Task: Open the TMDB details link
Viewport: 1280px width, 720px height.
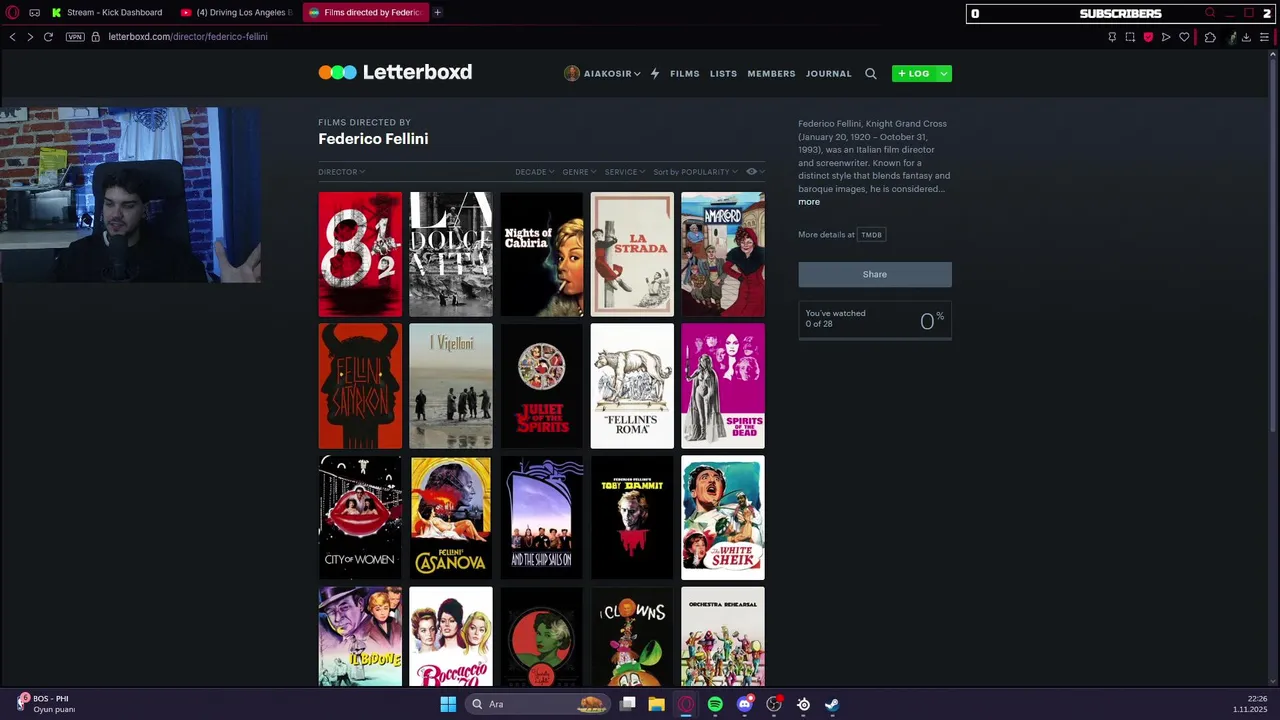Action: (872, 235)
